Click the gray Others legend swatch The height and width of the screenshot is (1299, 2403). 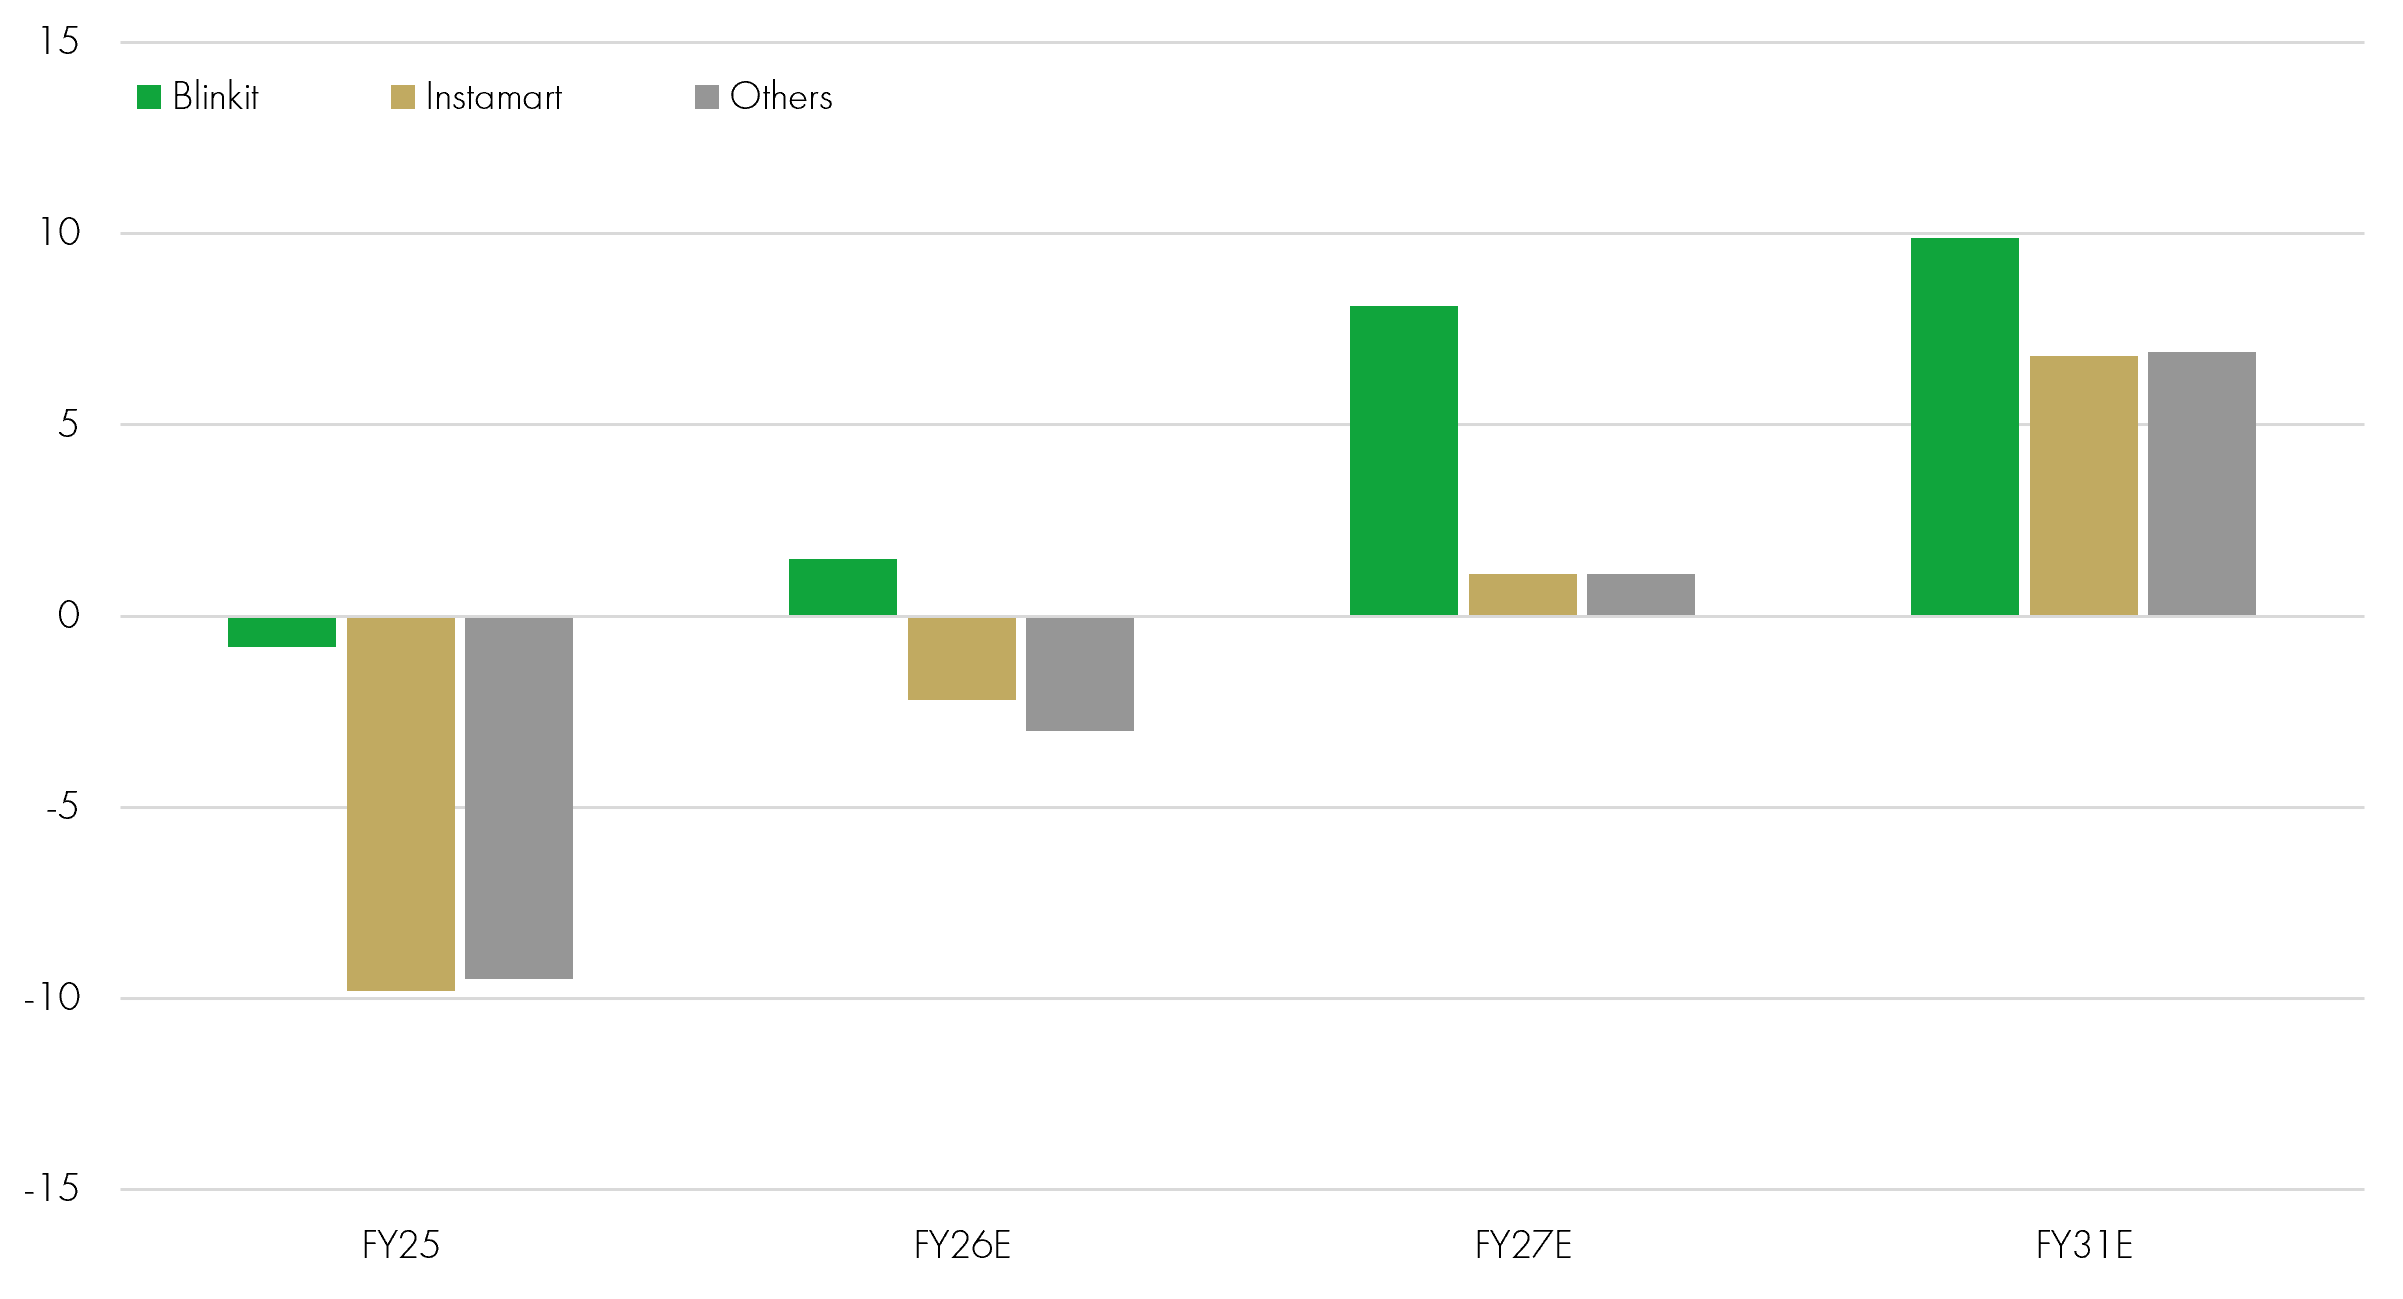[x=707, y=97]
